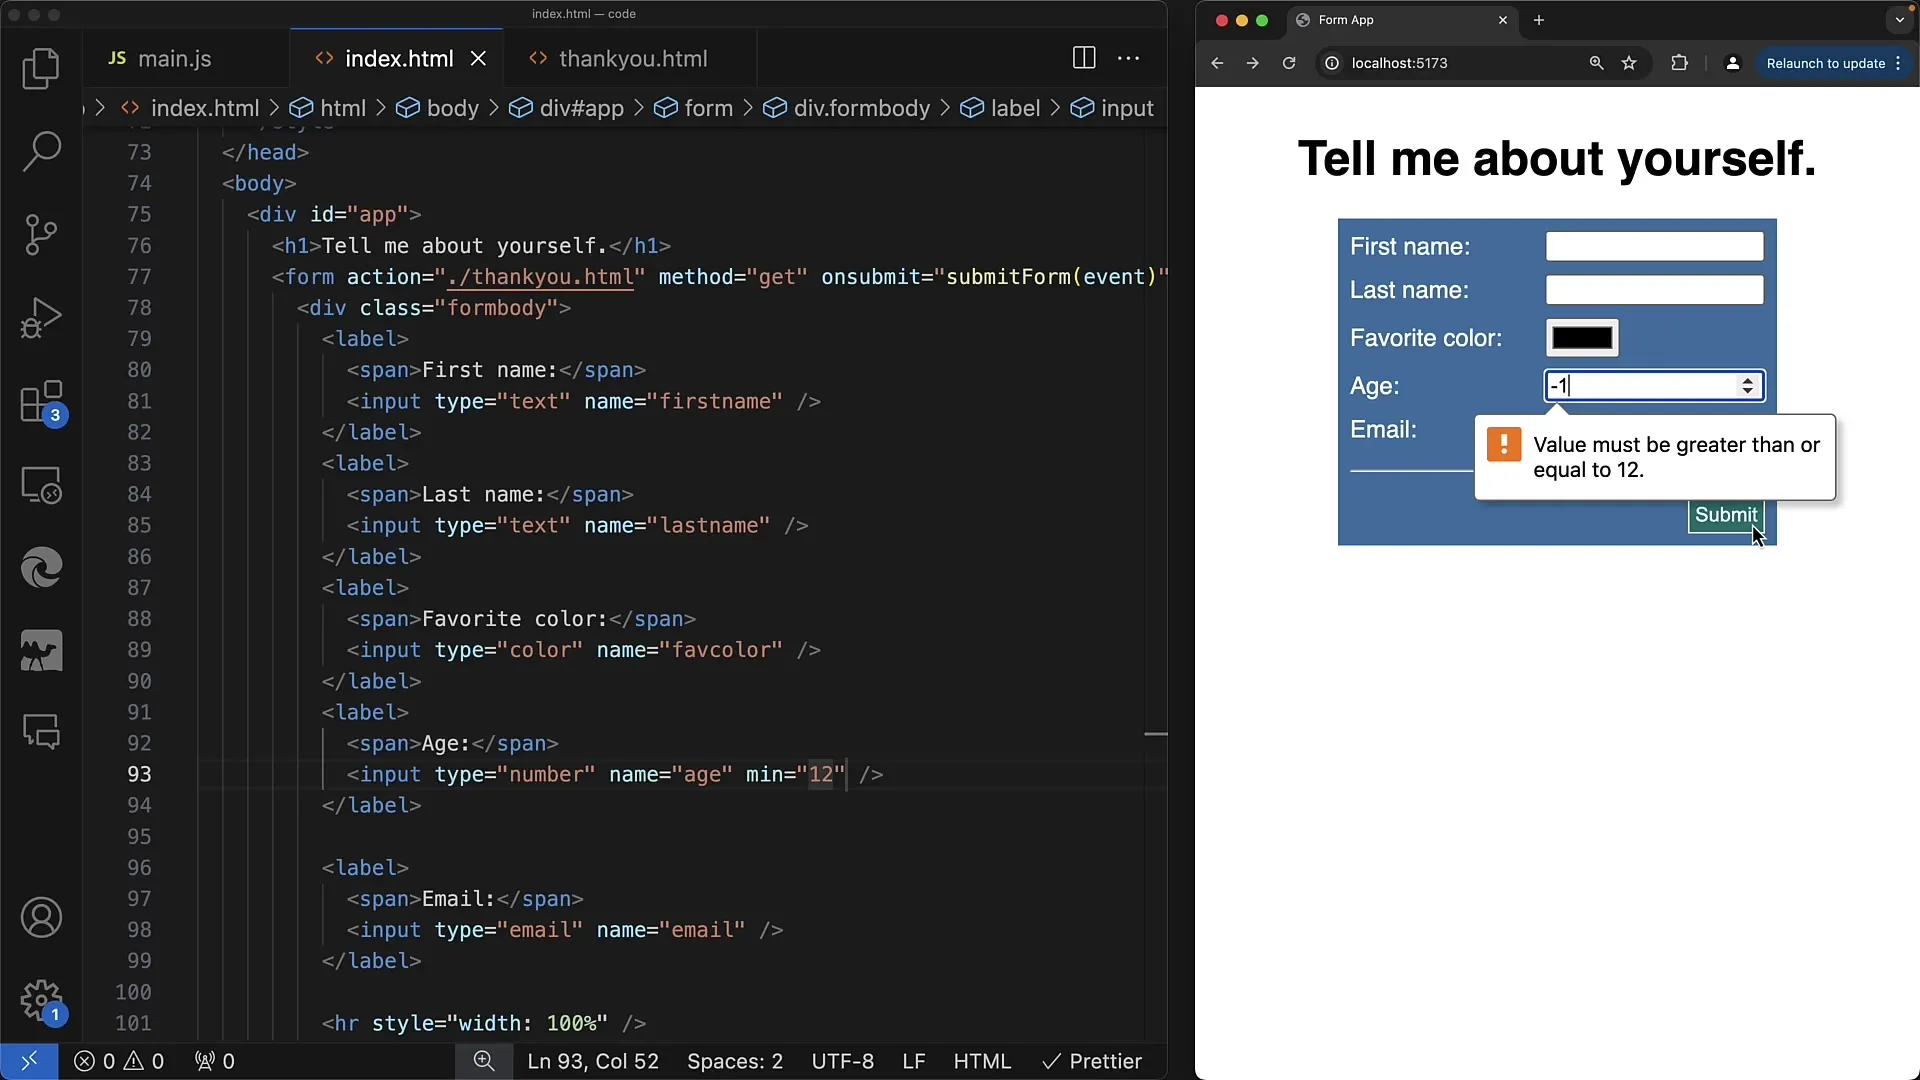Screen dimensions: 1920x1080
Task: Toggle the Prettier formatter status bar item
Action: (1093, 1060)
